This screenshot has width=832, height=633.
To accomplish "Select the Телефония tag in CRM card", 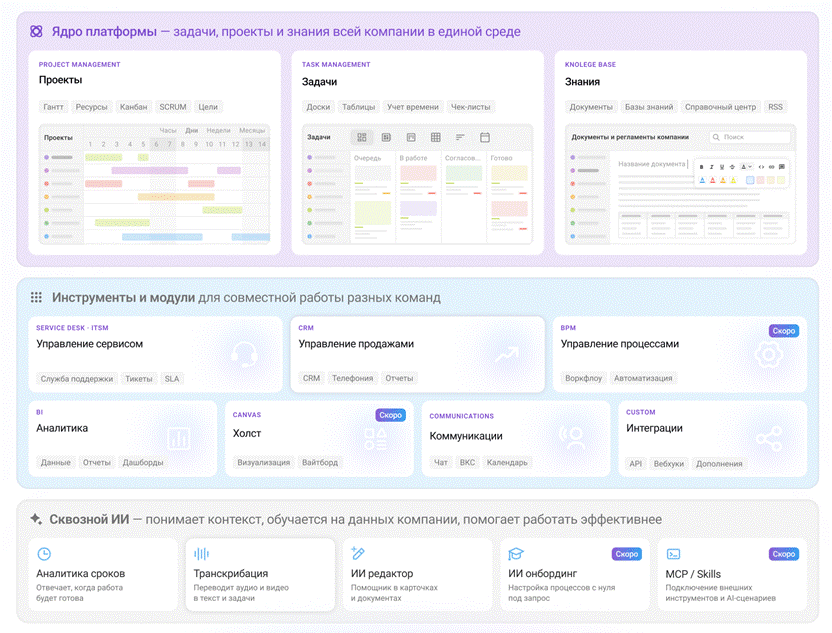I will pyautogui.click(x=352, y=378).
